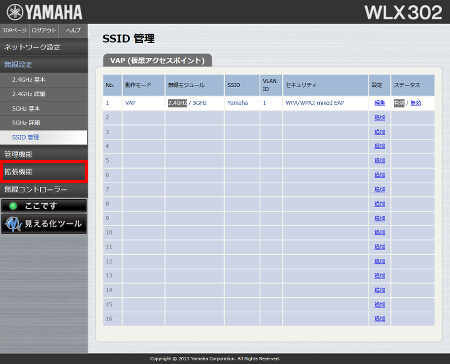
Task: Select the SSID 管理 menu item
Action: pyautogui.click(x=44, y=137)
